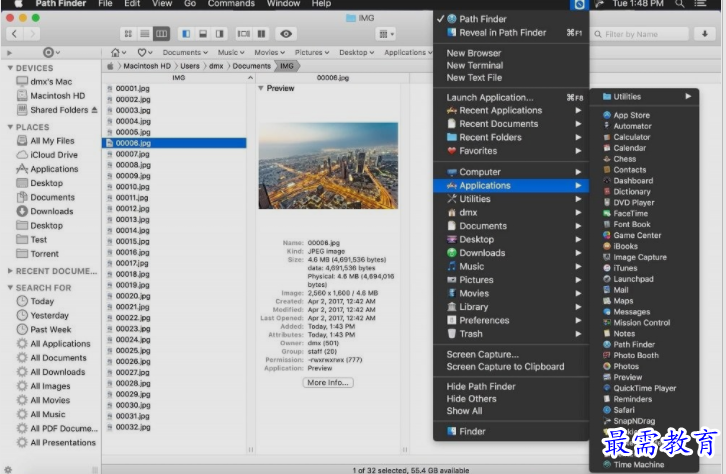This screenshot has height=474, width=726.
Task: Open Recent Folders submenu
Action: pyautogui.click(x=511, y=137)
